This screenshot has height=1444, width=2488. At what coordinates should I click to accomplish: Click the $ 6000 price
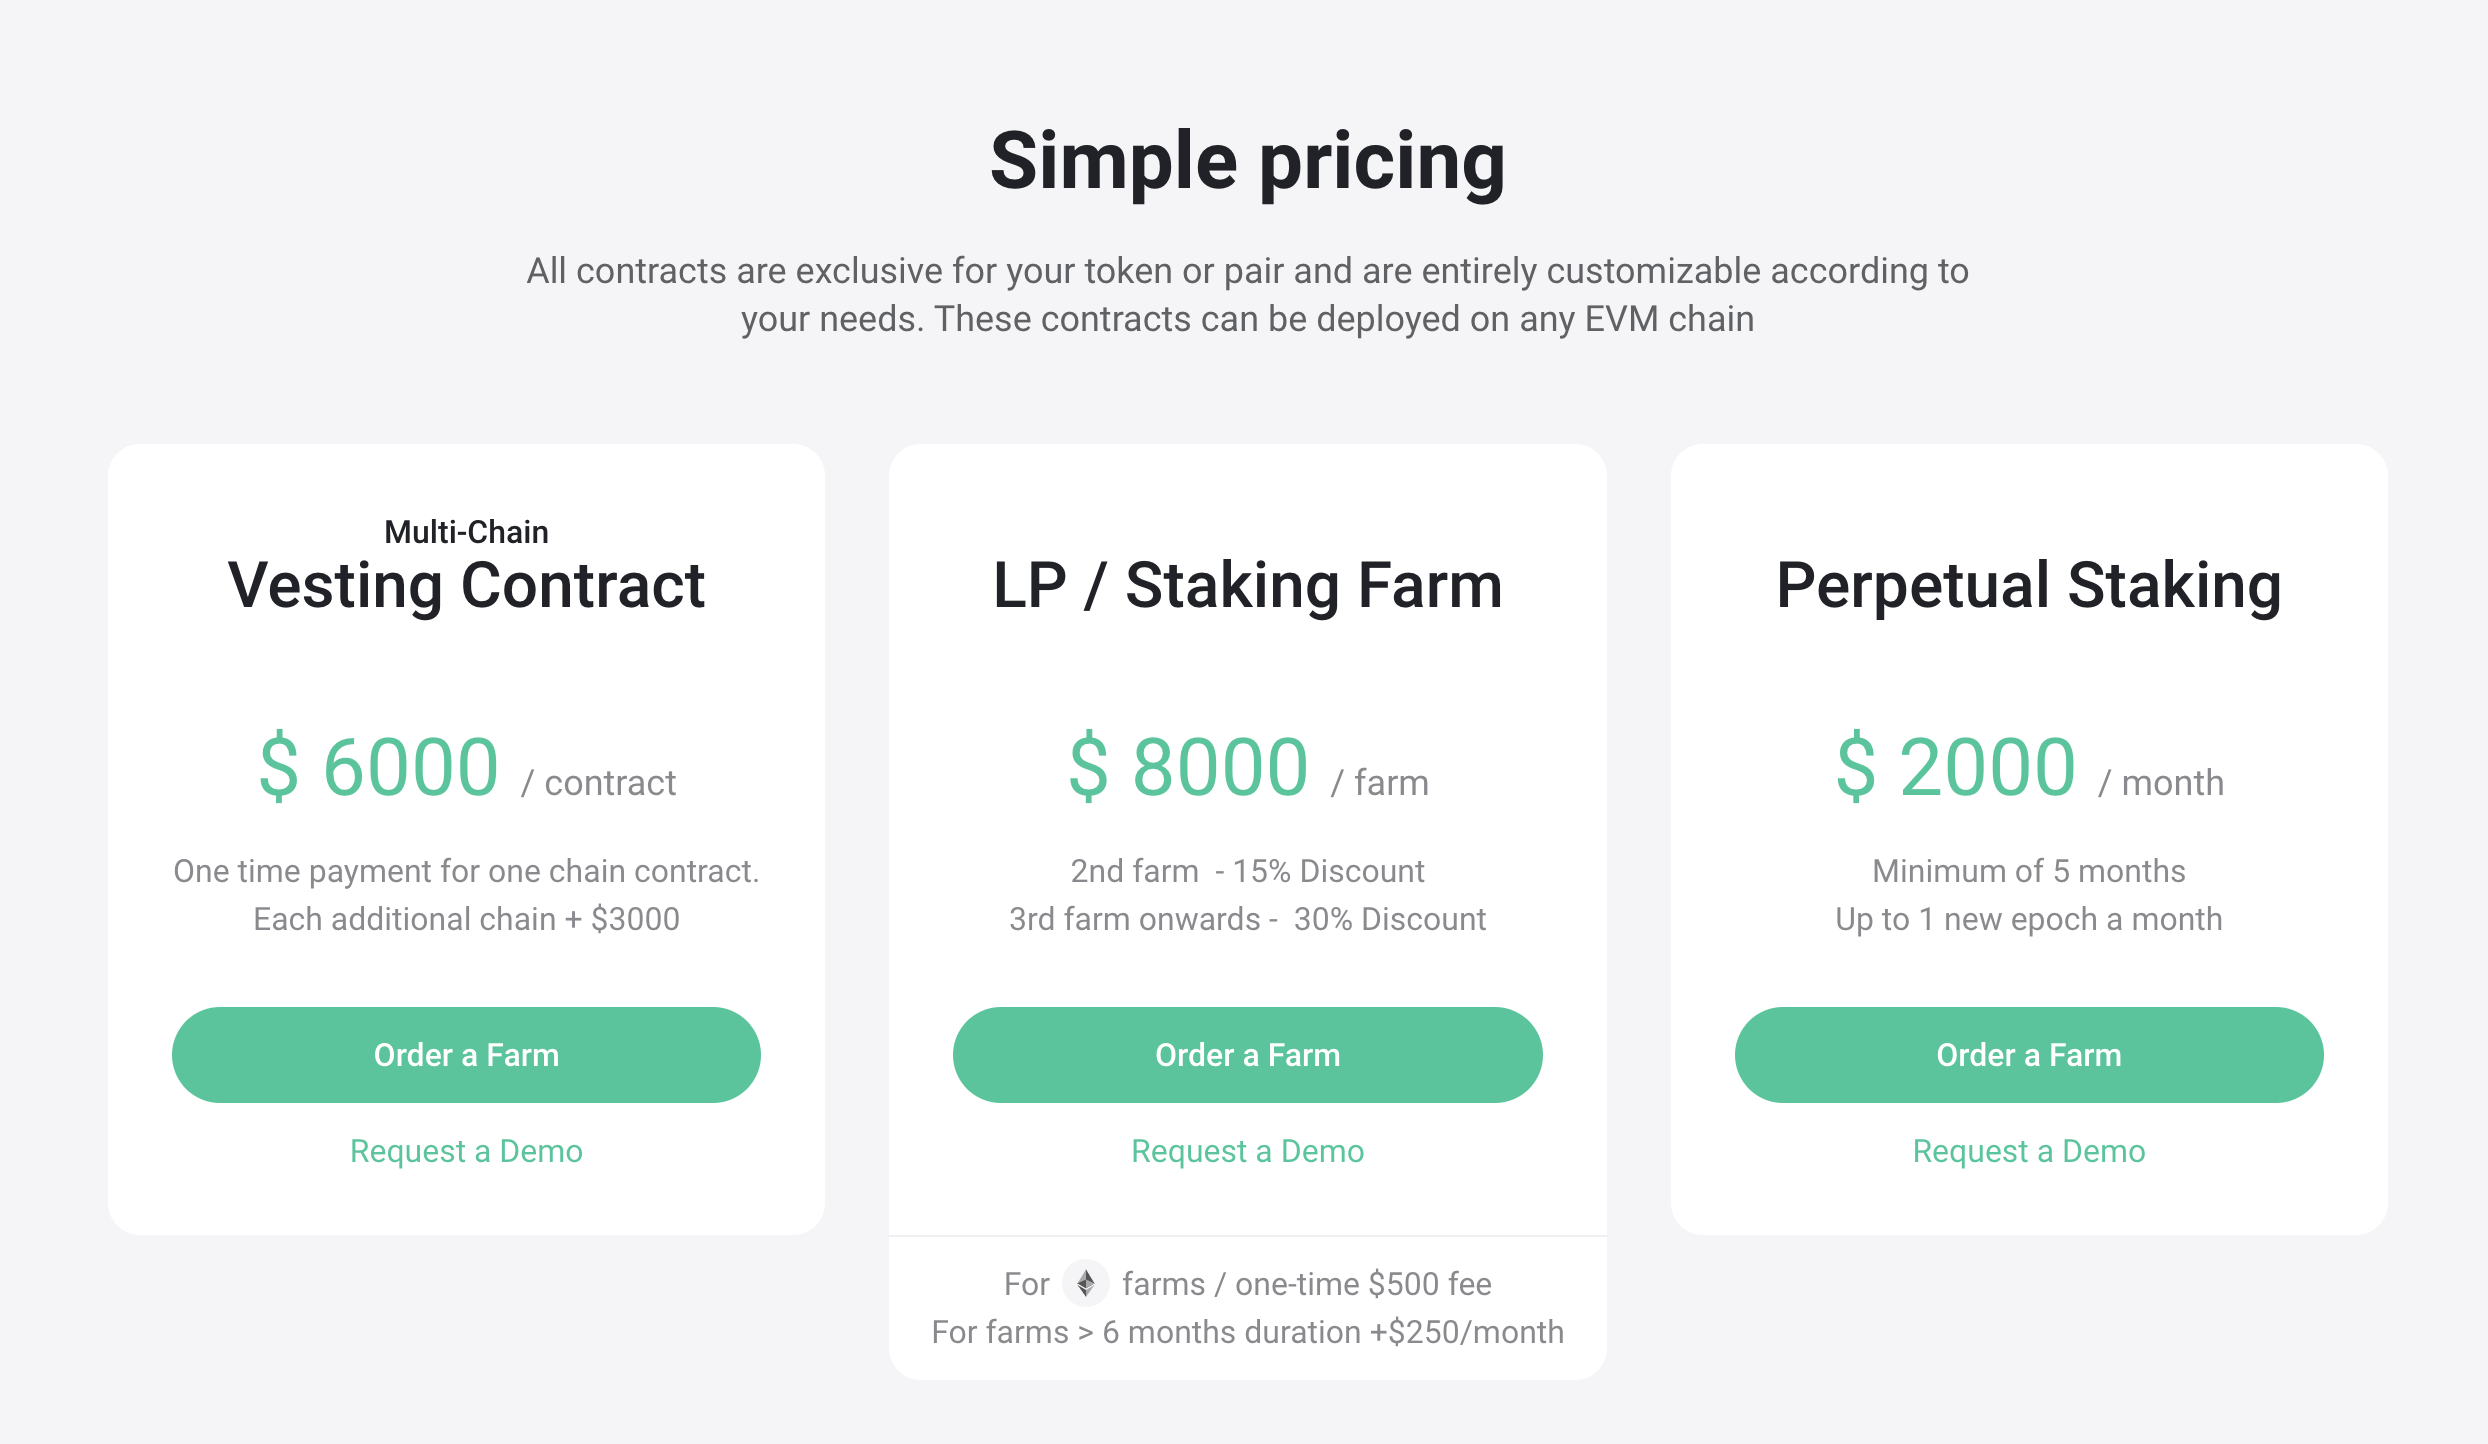click(379, 767)
